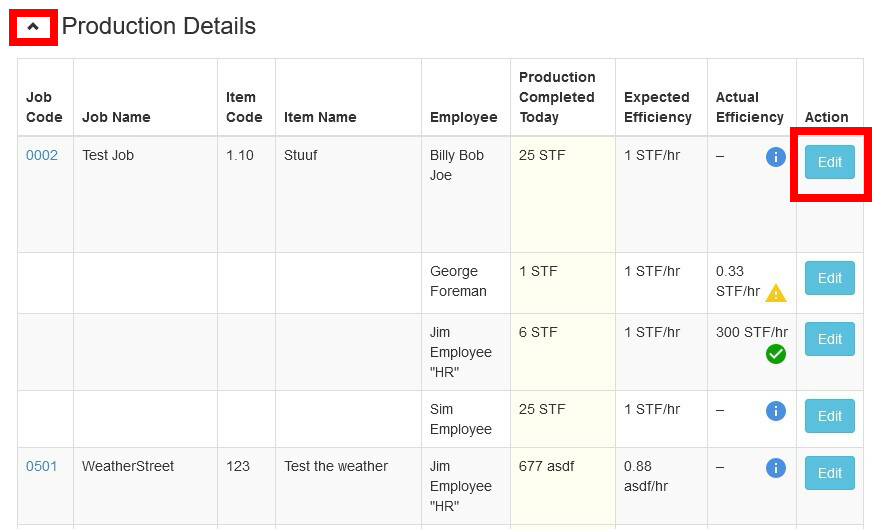
Task: Click info icon in Billy Bob Joe row
Action: tap(775, 157)
